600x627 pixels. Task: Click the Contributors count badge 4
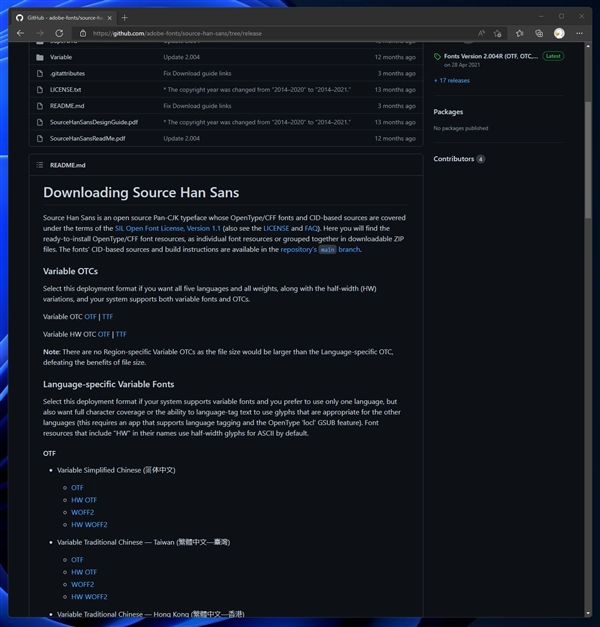481,159
